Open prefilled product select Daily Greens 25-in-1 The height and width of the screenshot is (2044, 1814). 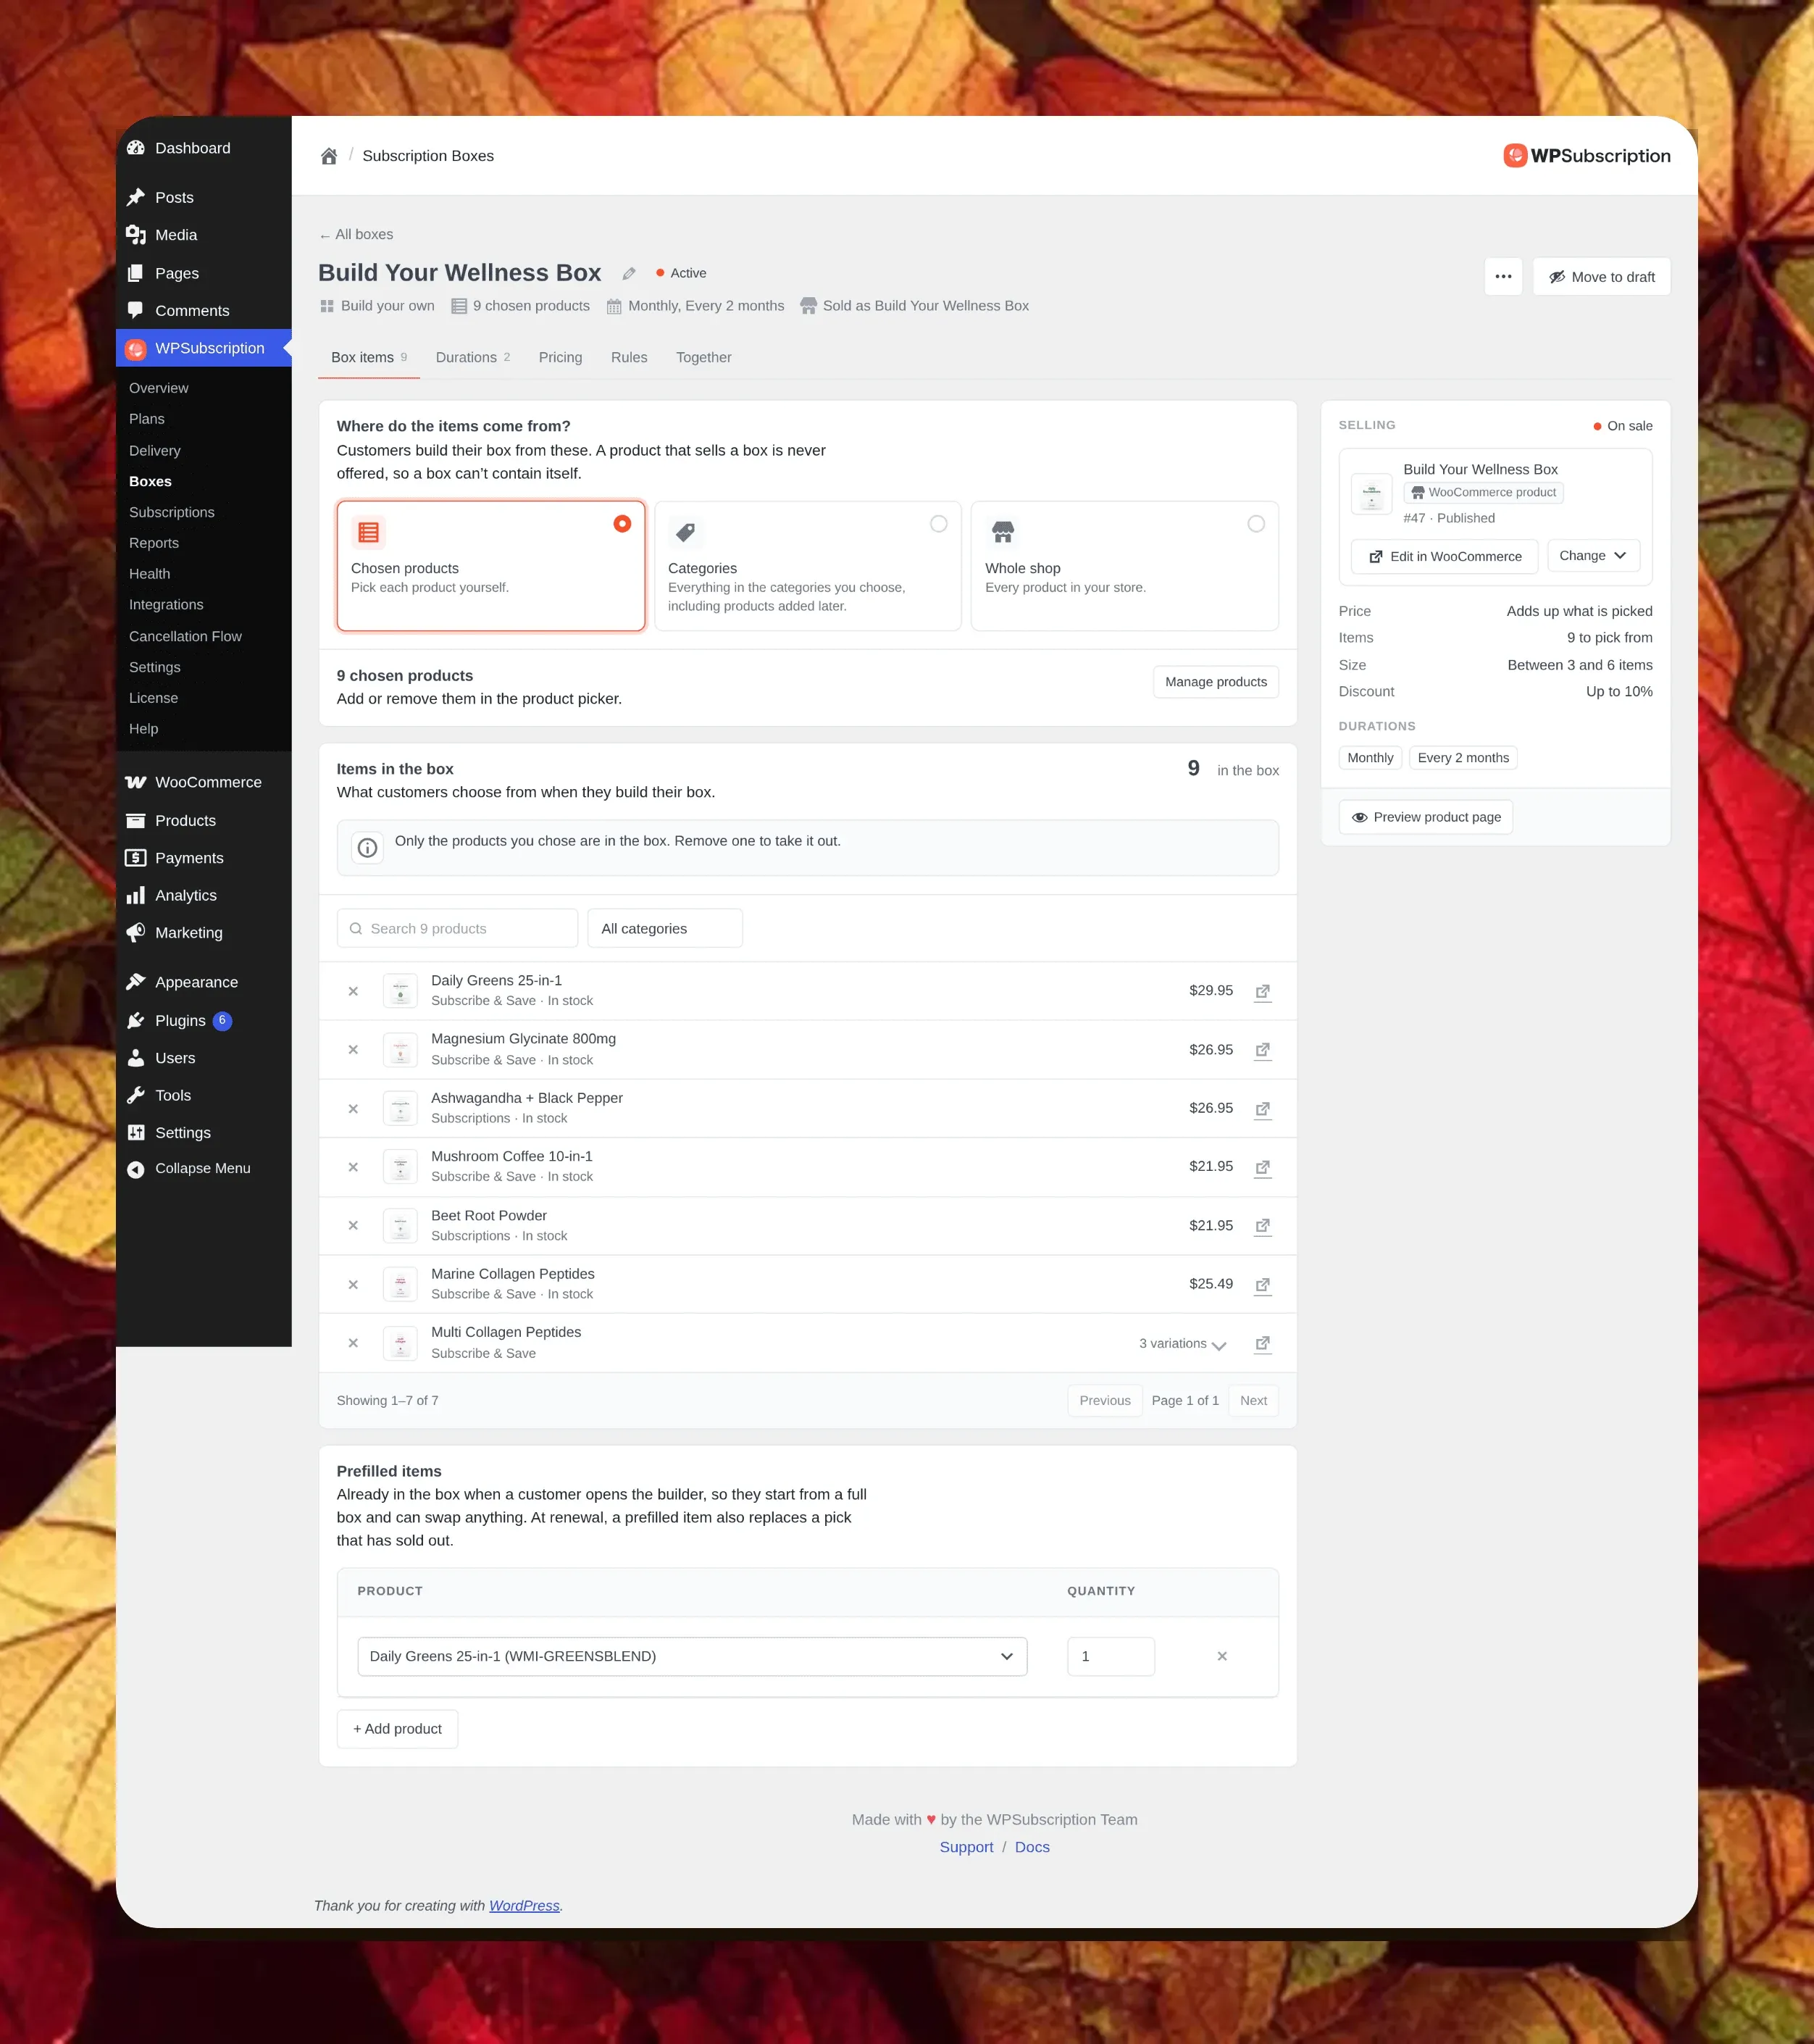pyautogui.click(x=692, y=1656)
